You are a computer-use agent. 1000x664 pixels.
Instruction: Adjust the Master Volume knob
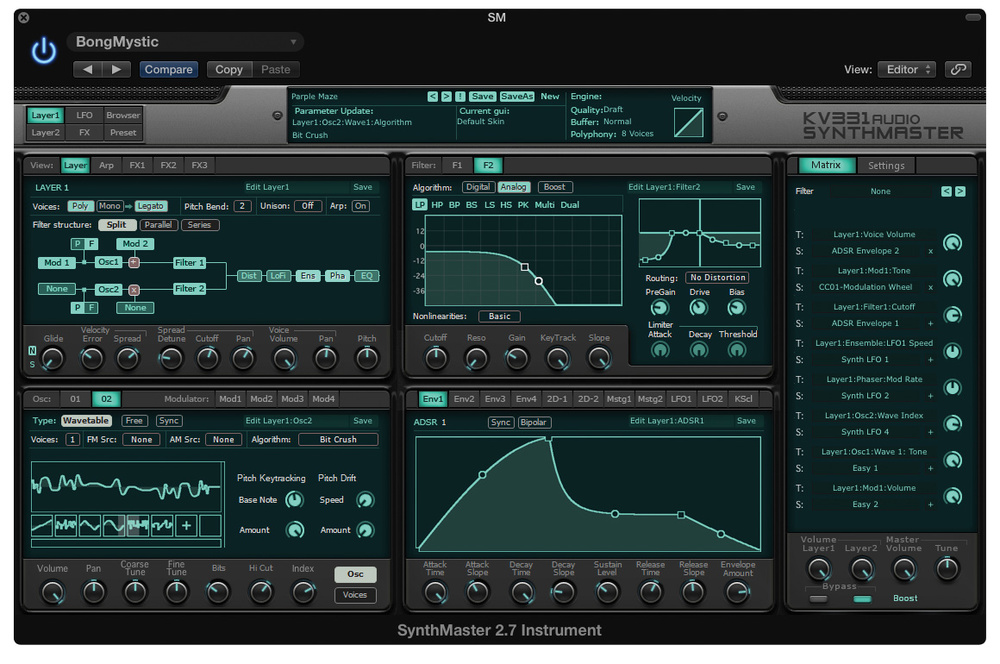pos(903,569)
